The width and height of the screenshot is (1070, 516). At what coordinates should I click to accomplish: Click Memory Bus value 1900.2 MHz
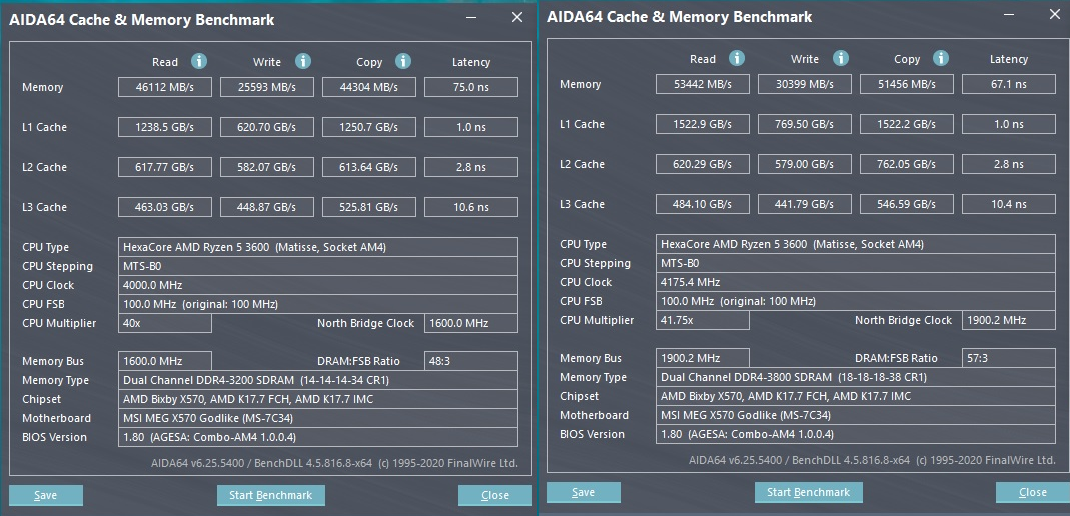703,358
